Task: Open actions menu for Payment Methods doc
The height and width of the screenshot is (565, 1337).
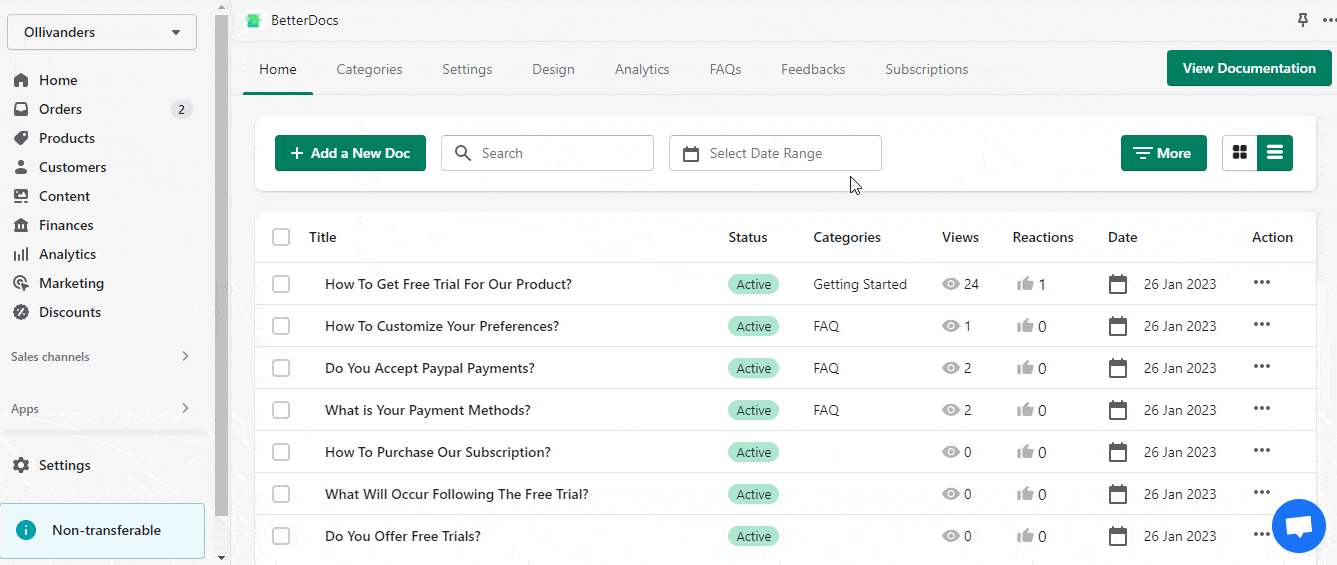Action: coord(1262,409)
